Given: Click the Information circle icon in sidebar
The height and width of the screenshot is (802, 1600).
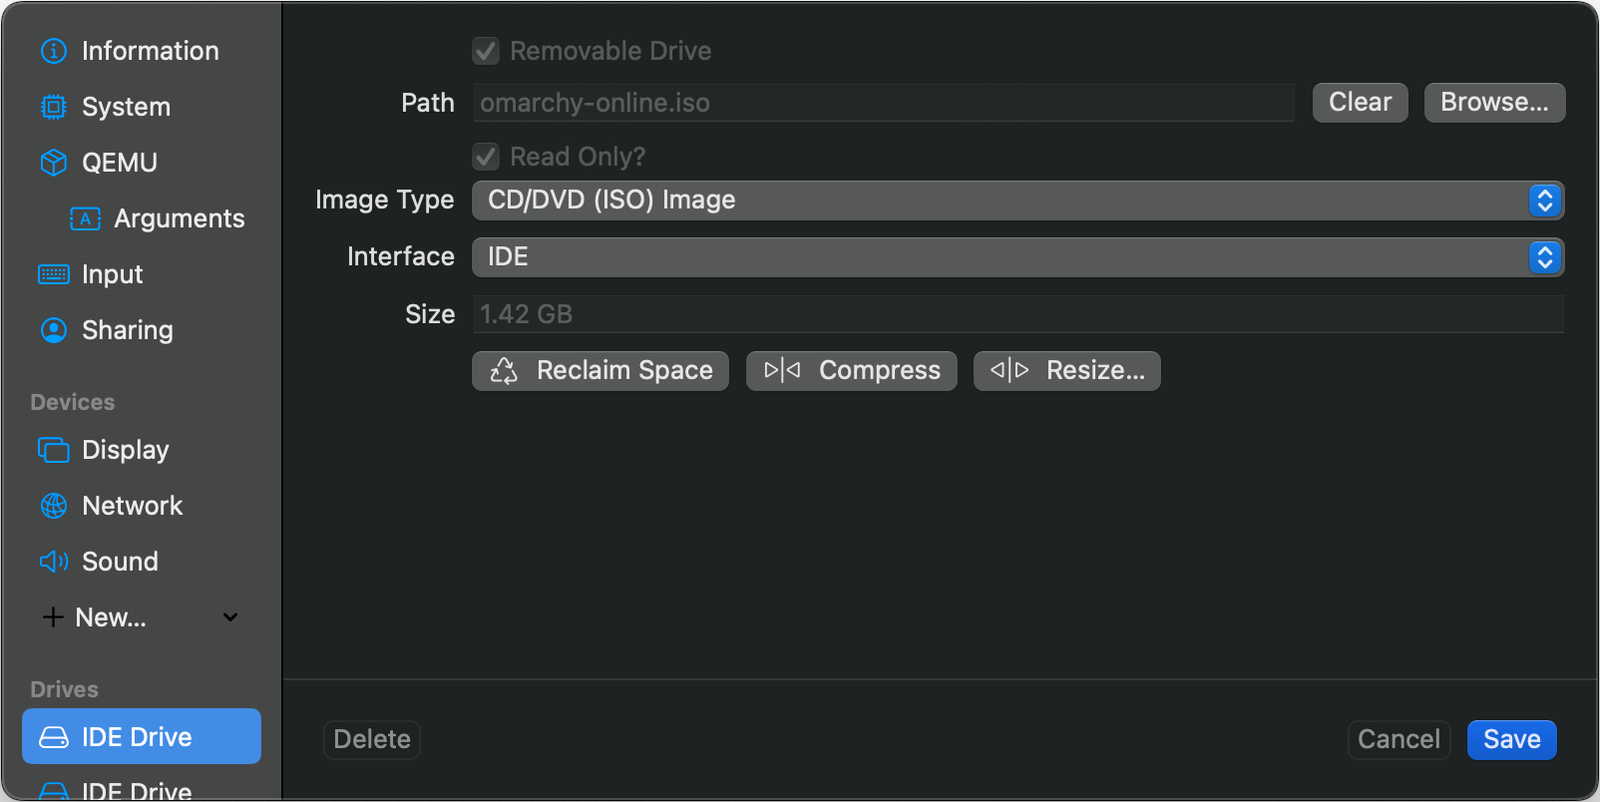Looking at the screenshot, I should 53,51.
